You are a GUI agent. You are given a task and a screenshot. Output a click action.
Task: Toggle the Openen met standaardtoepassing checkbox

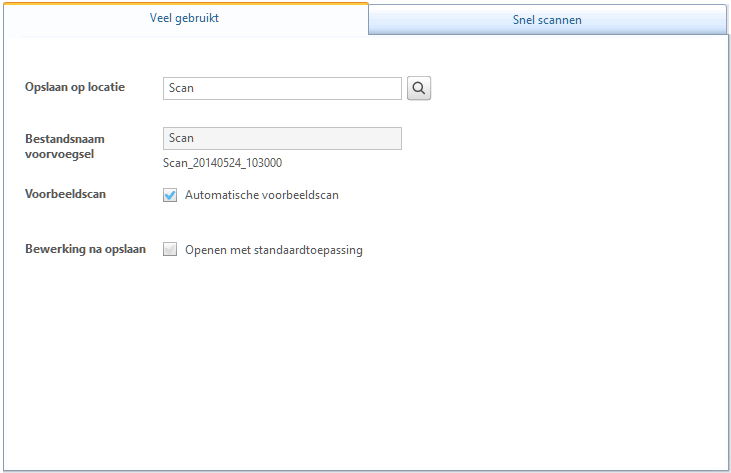point(170,250)
